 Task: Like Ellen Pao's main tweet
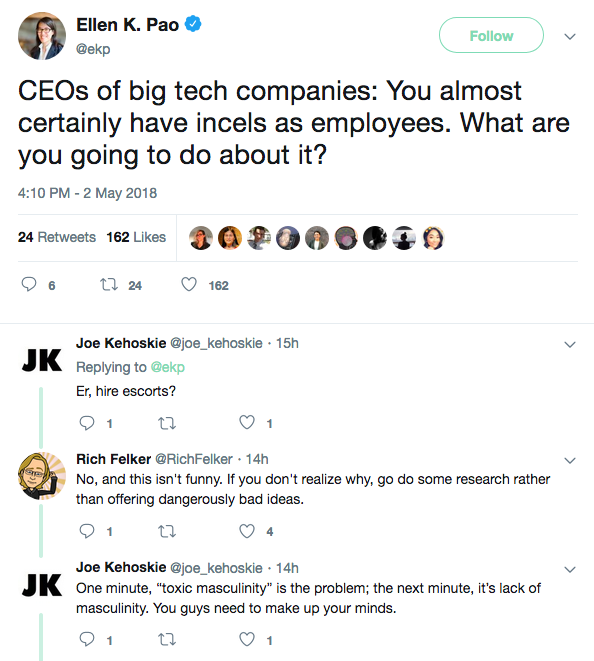pos(189,285)
